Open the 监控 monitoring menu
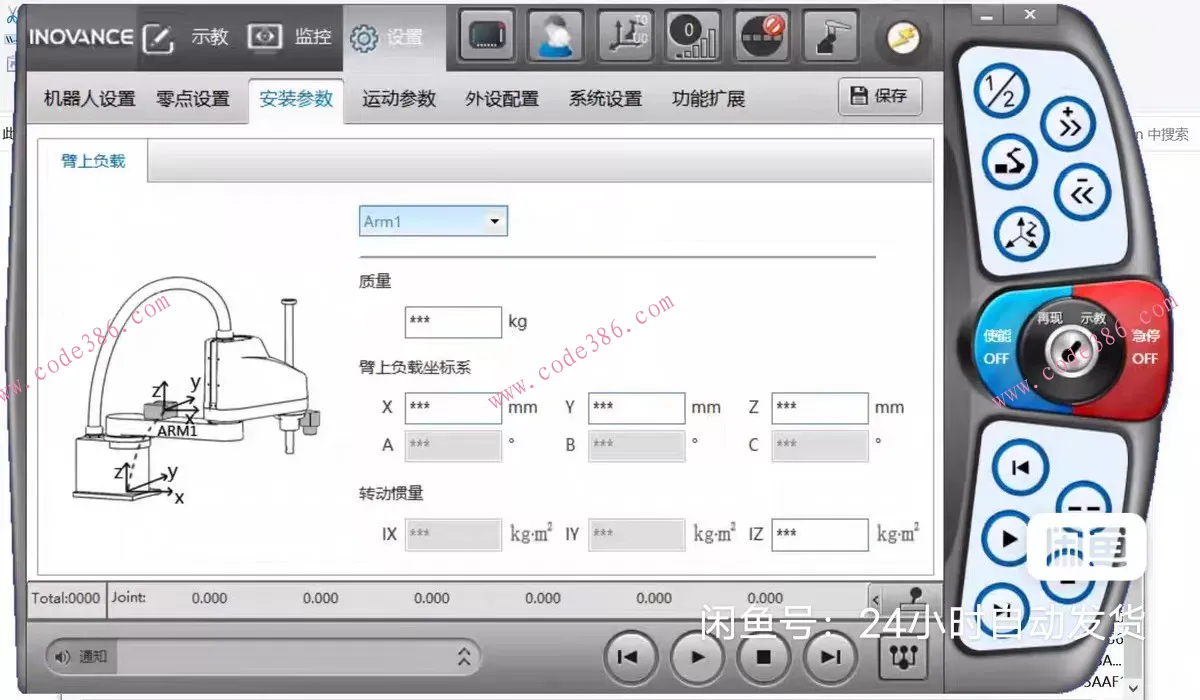The image size is (1200, 700). coord(291,37)
